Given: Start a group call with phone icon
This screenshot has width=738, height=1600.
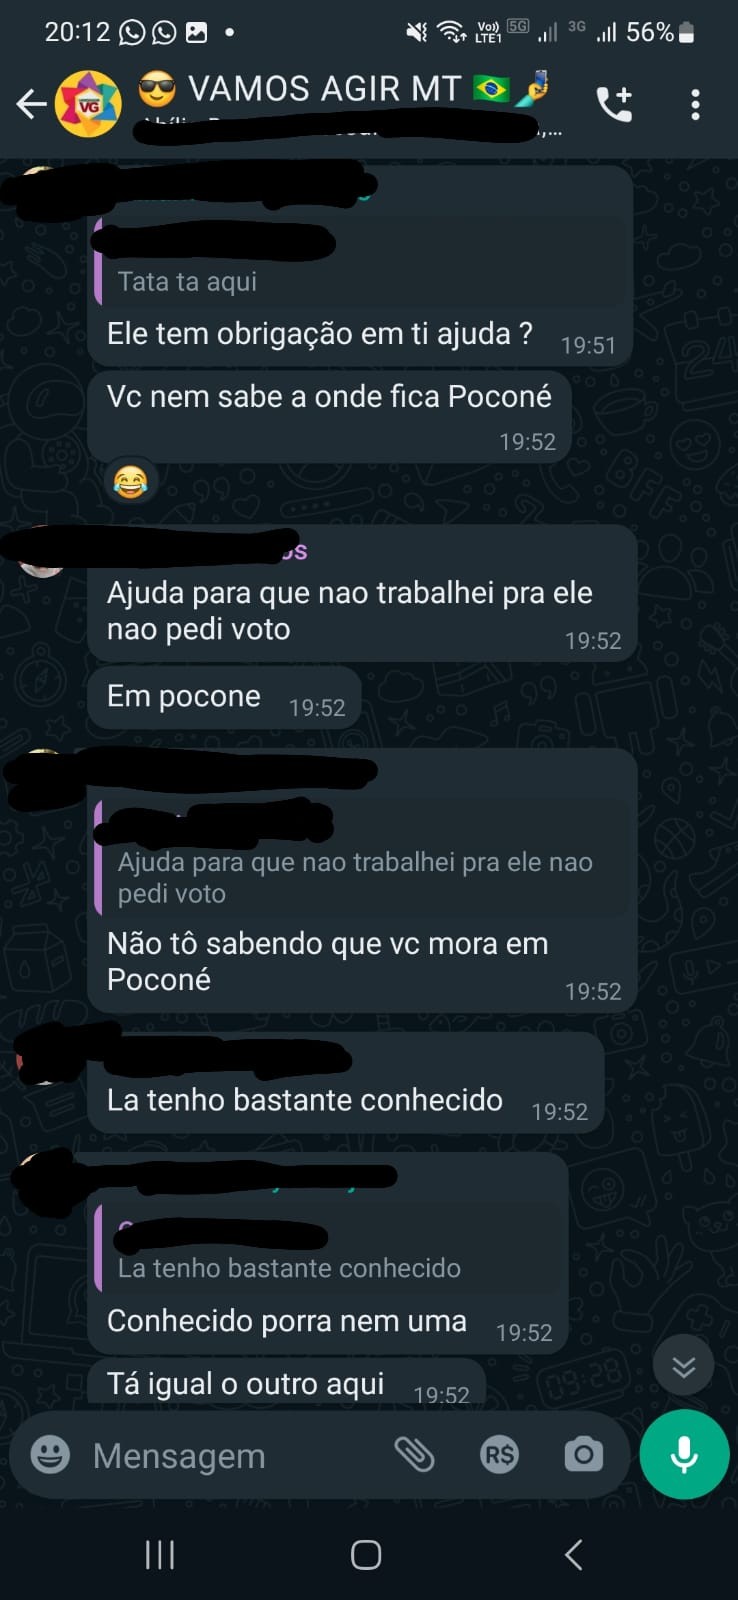Looking at the screenshot, I should [614, 104].
